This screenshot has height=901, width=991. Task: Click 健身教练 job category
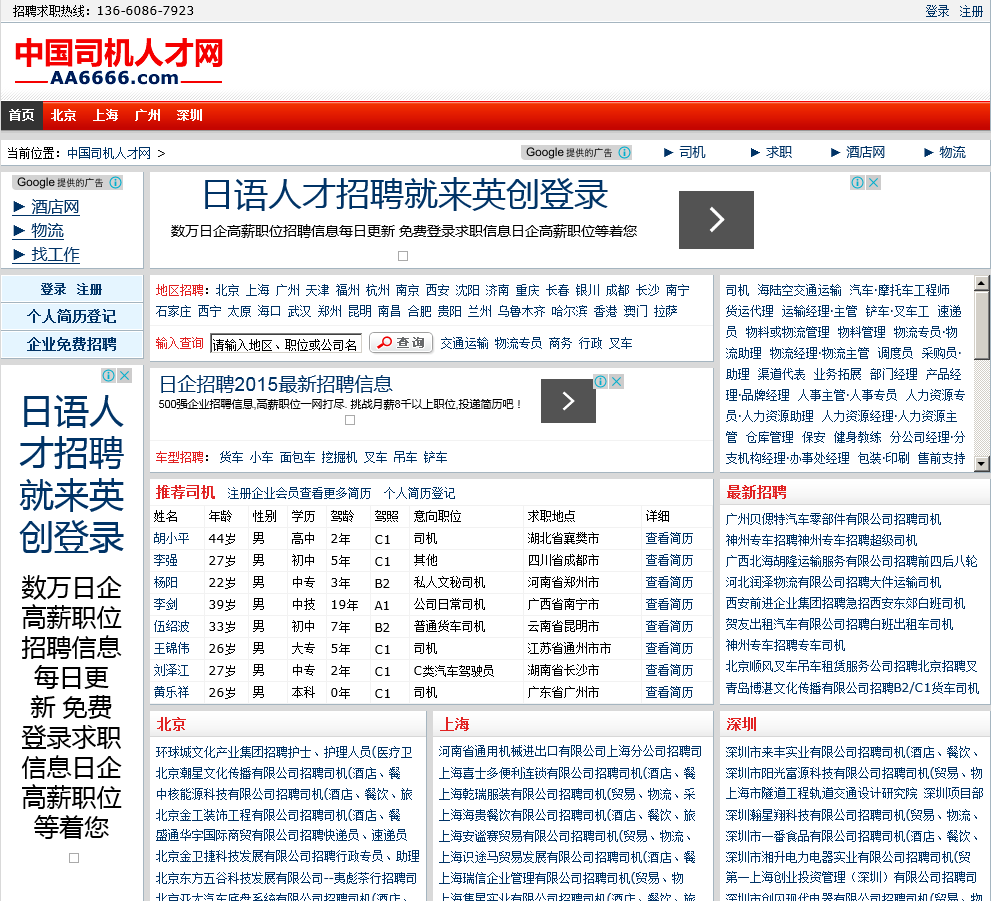(858, 437)
